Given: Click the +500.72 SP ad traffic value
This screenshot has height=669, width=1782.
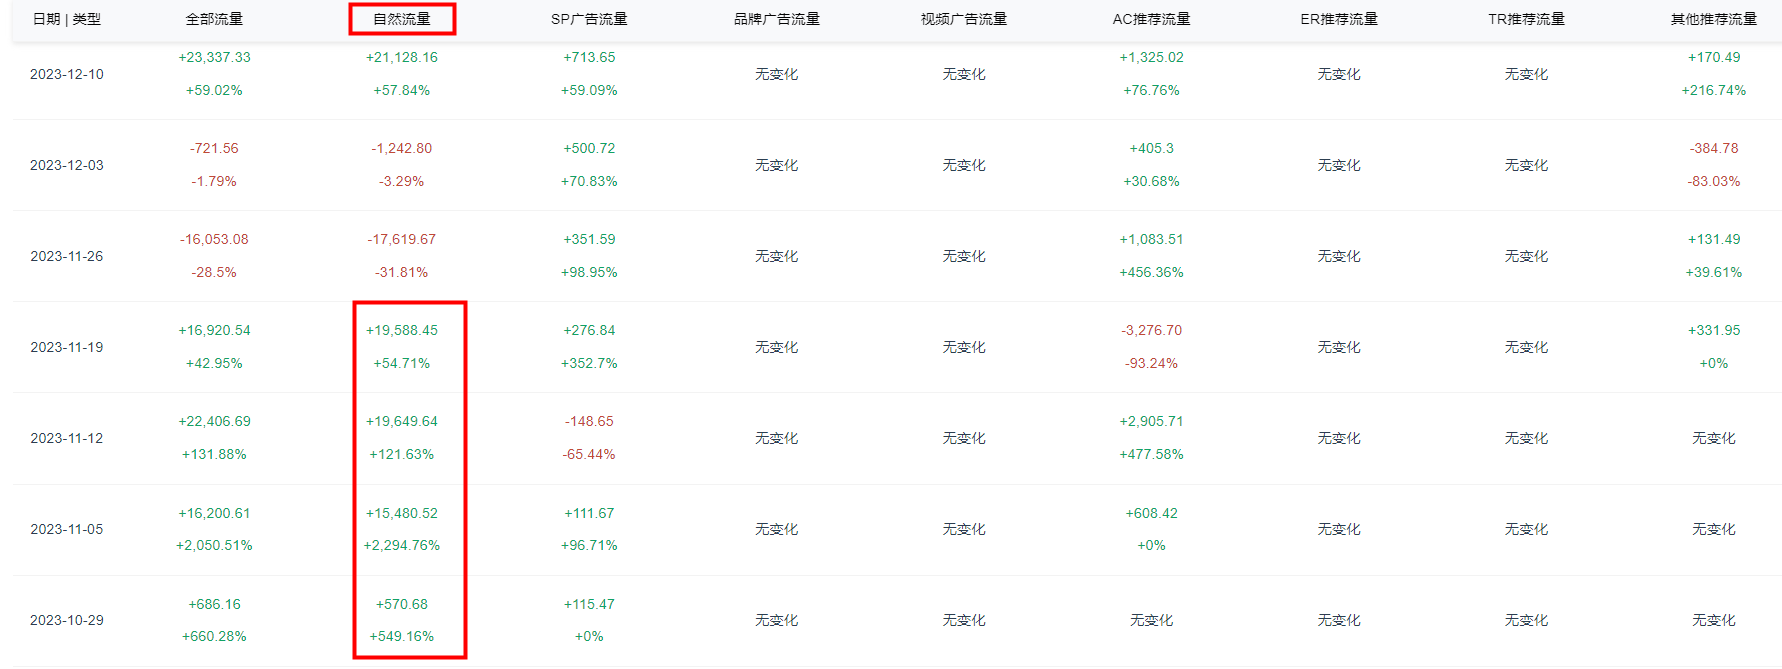Looking at the screenshot, I should click(x=589, y=148).
